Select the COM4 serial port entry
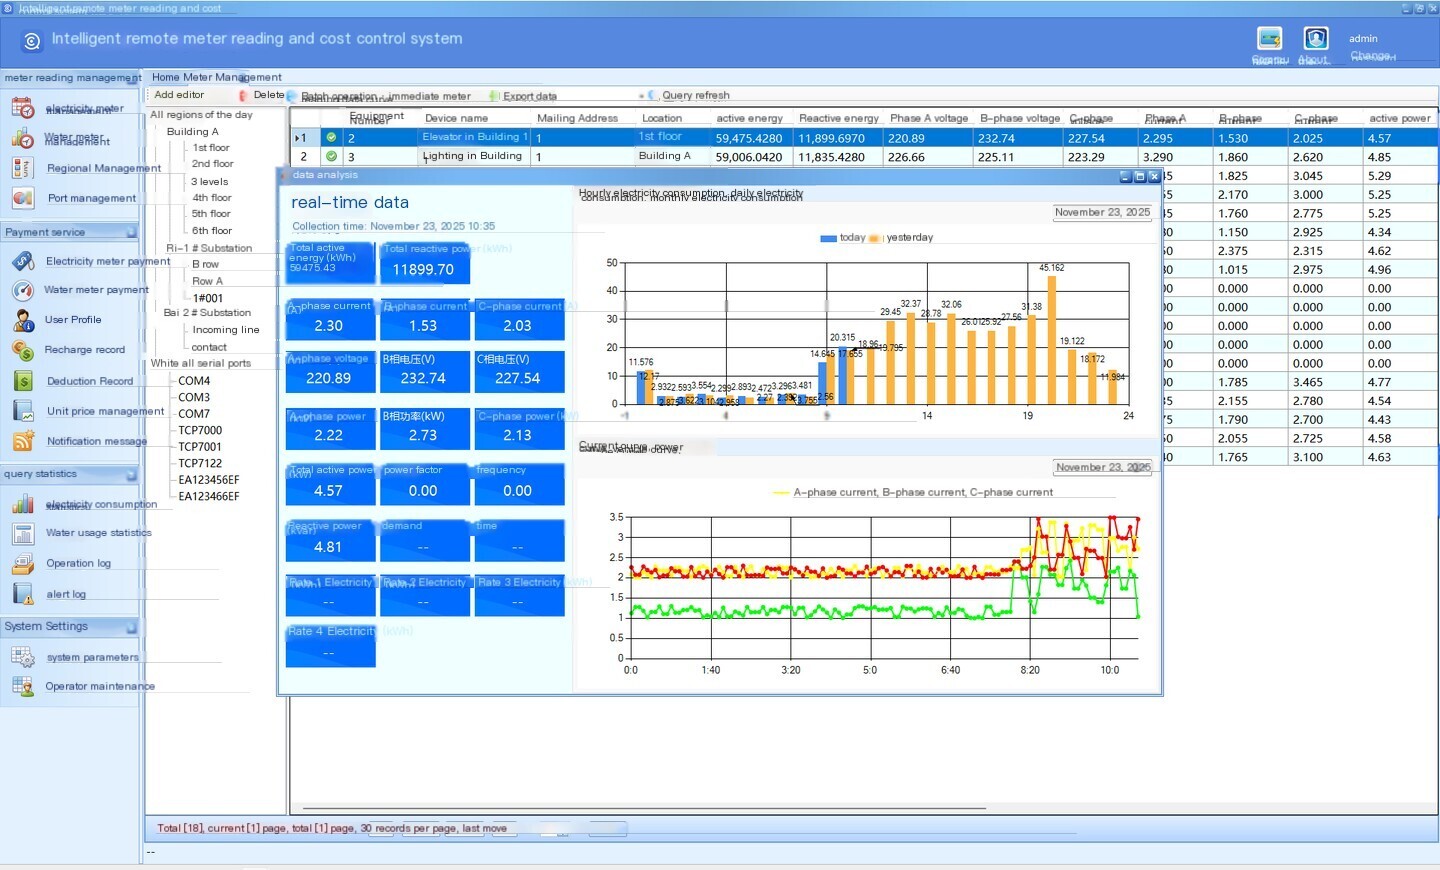The height and width of the screenshot is (870, 1440). coord(194,381)
